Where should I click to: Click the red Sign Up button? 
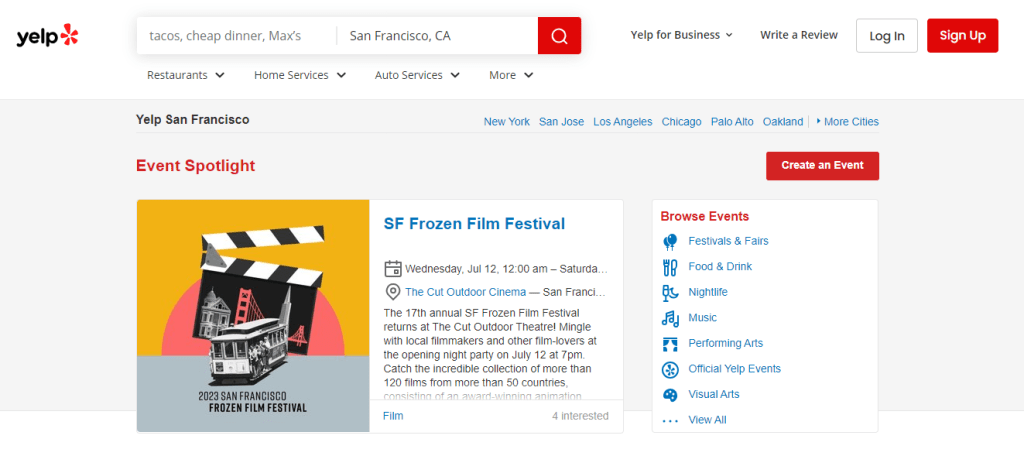point(963,35)
